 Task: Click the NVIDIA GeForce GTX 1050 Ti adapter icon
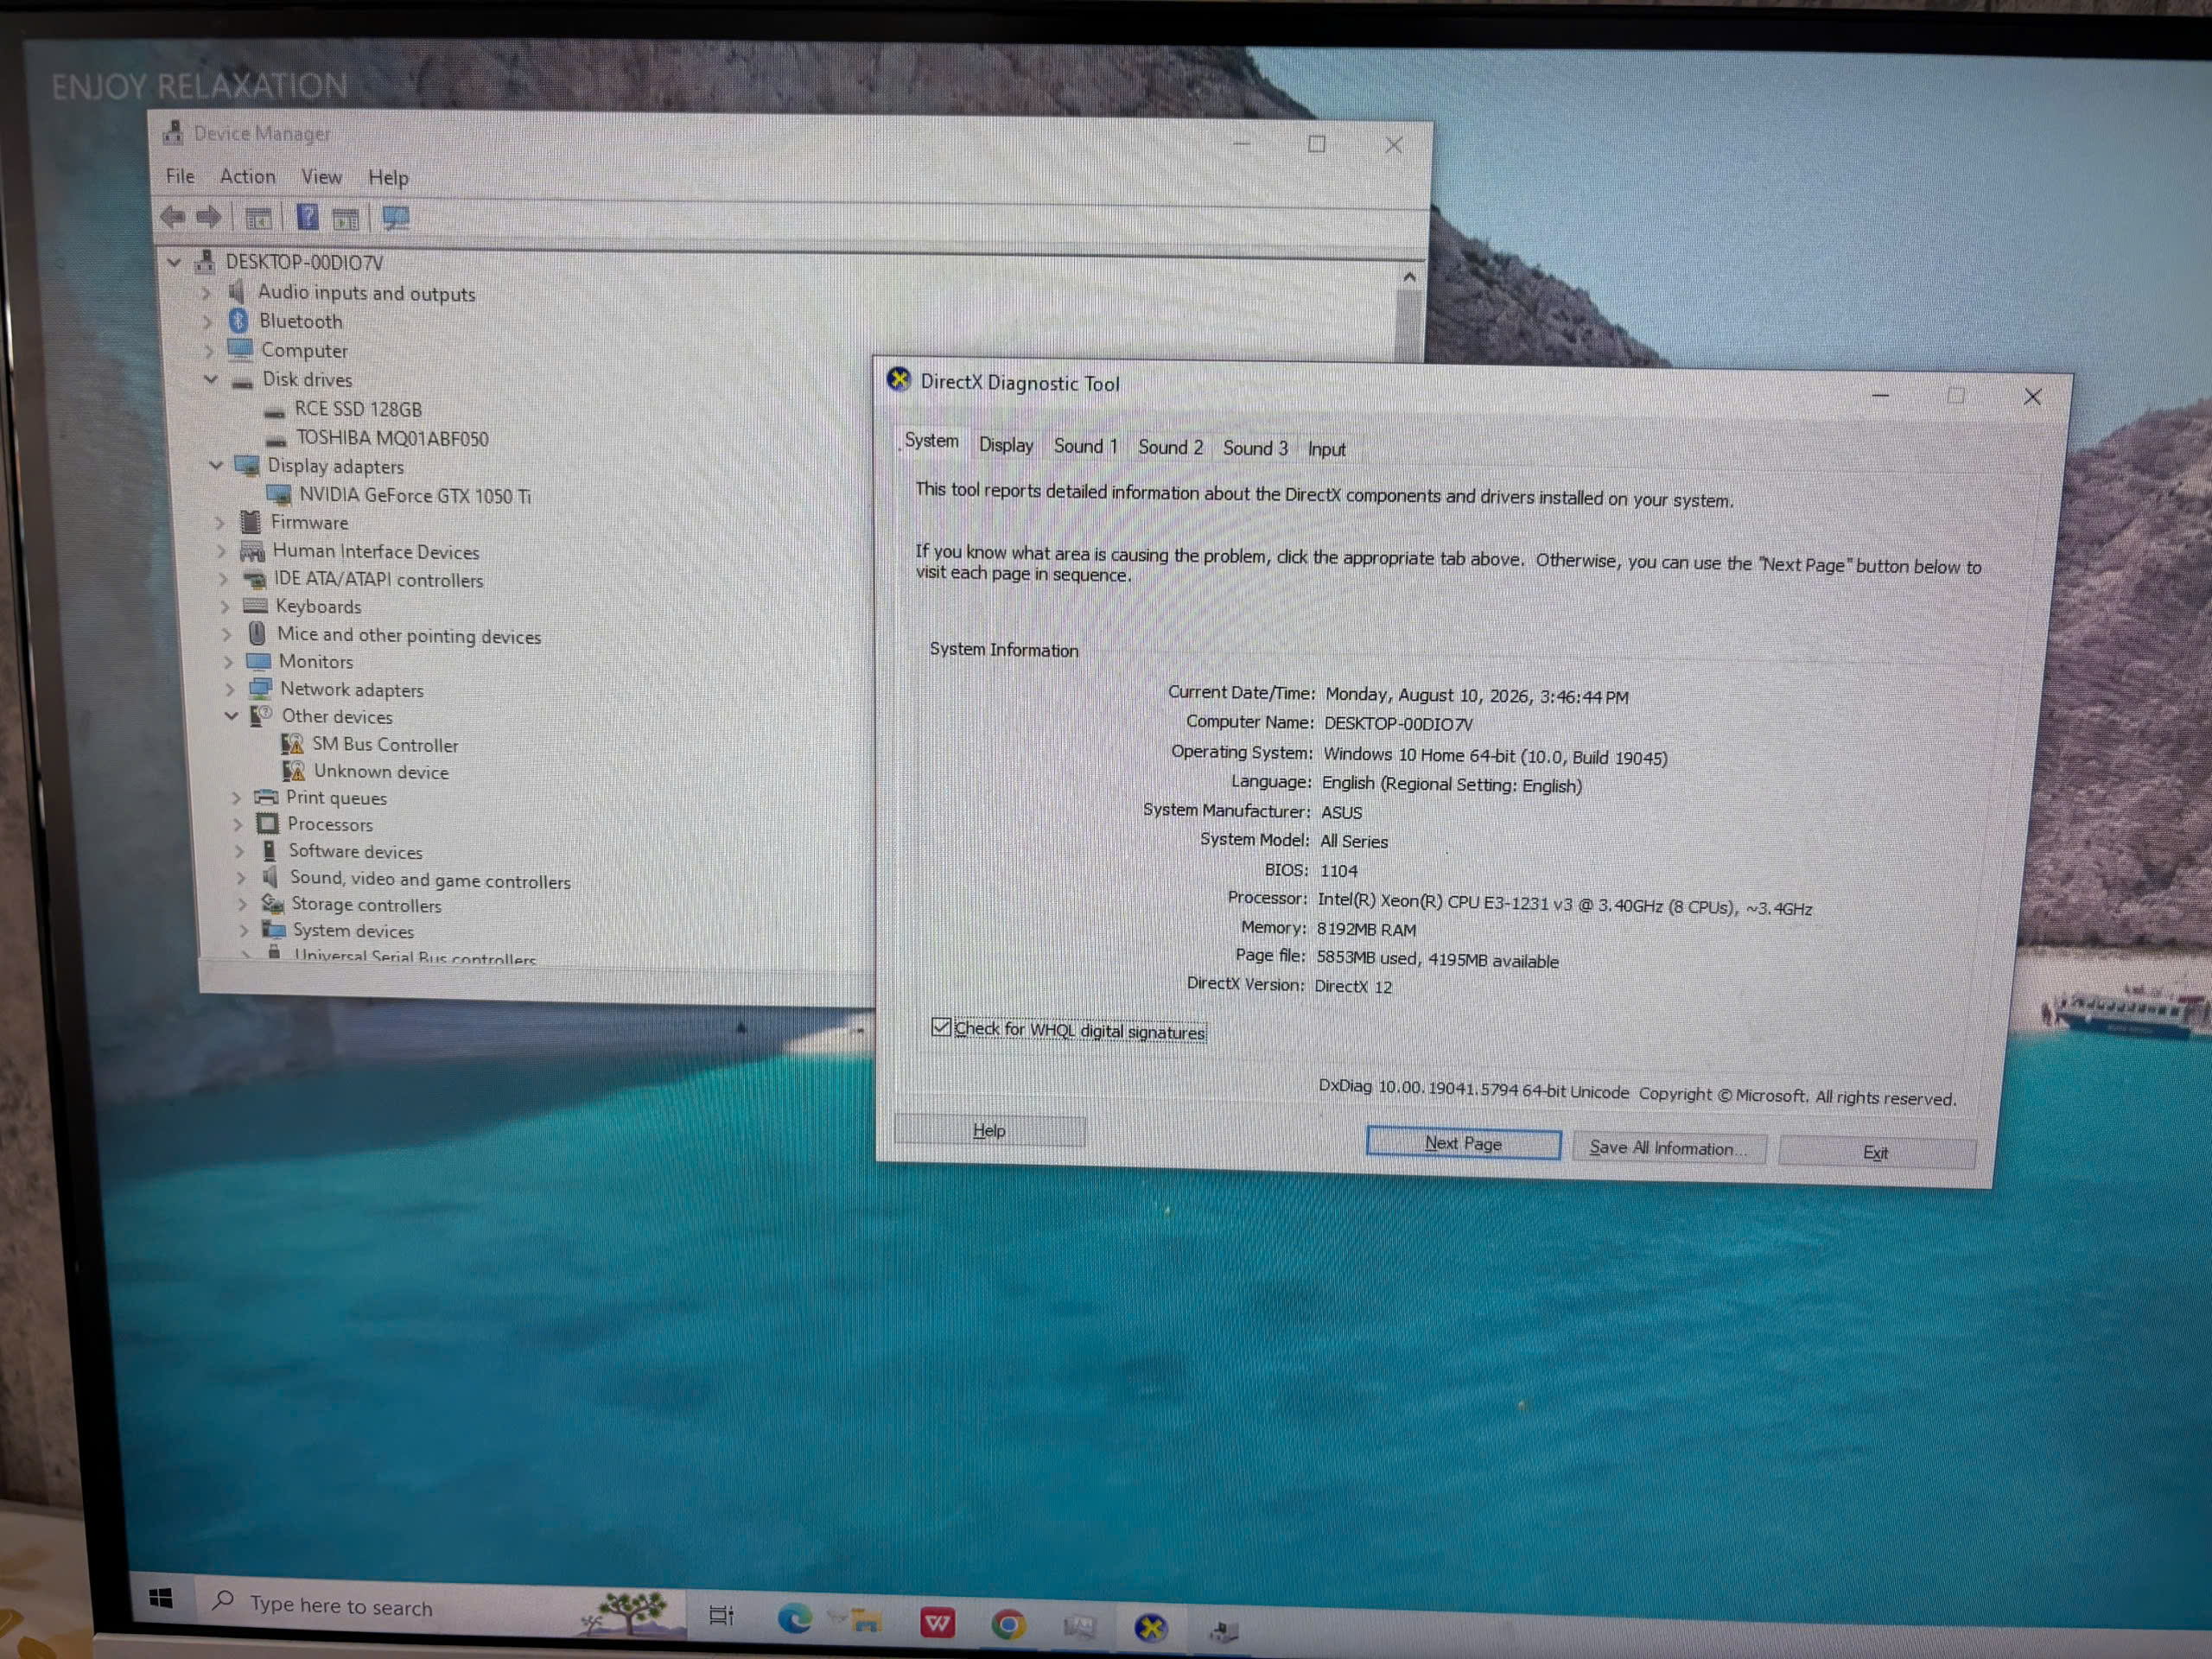pyautogui.click(x=279, y=494)
